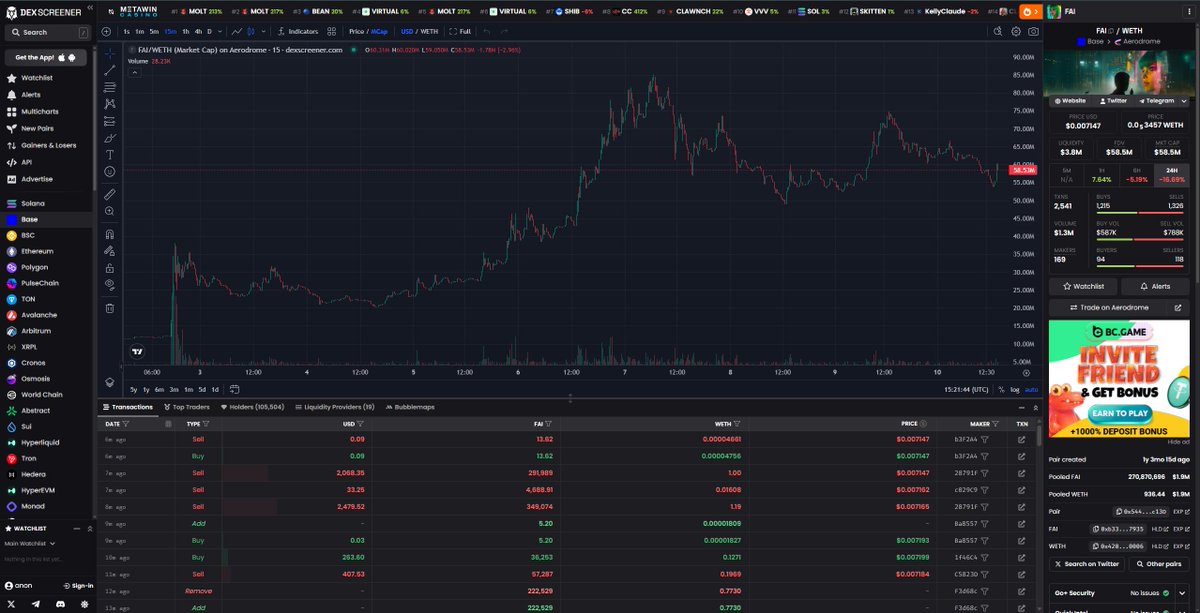Pick the brush drawing tool
This screenshot has height=613, width=1200.
(110, 137)
